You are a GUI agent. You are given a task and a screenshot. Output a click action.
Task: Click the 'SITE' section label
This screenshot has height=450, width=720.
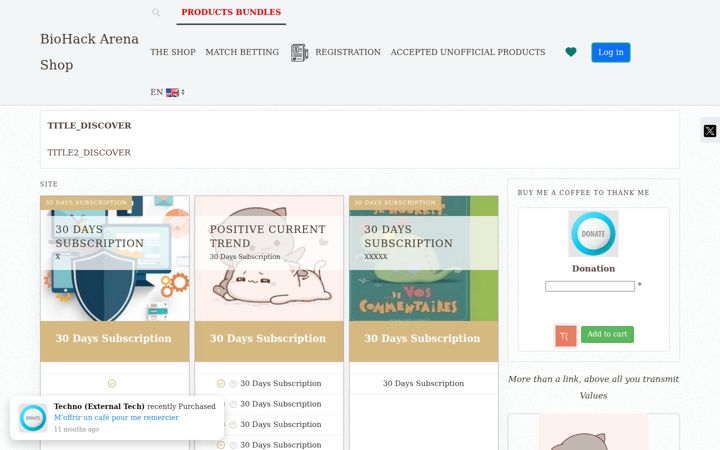pos(49,184)
